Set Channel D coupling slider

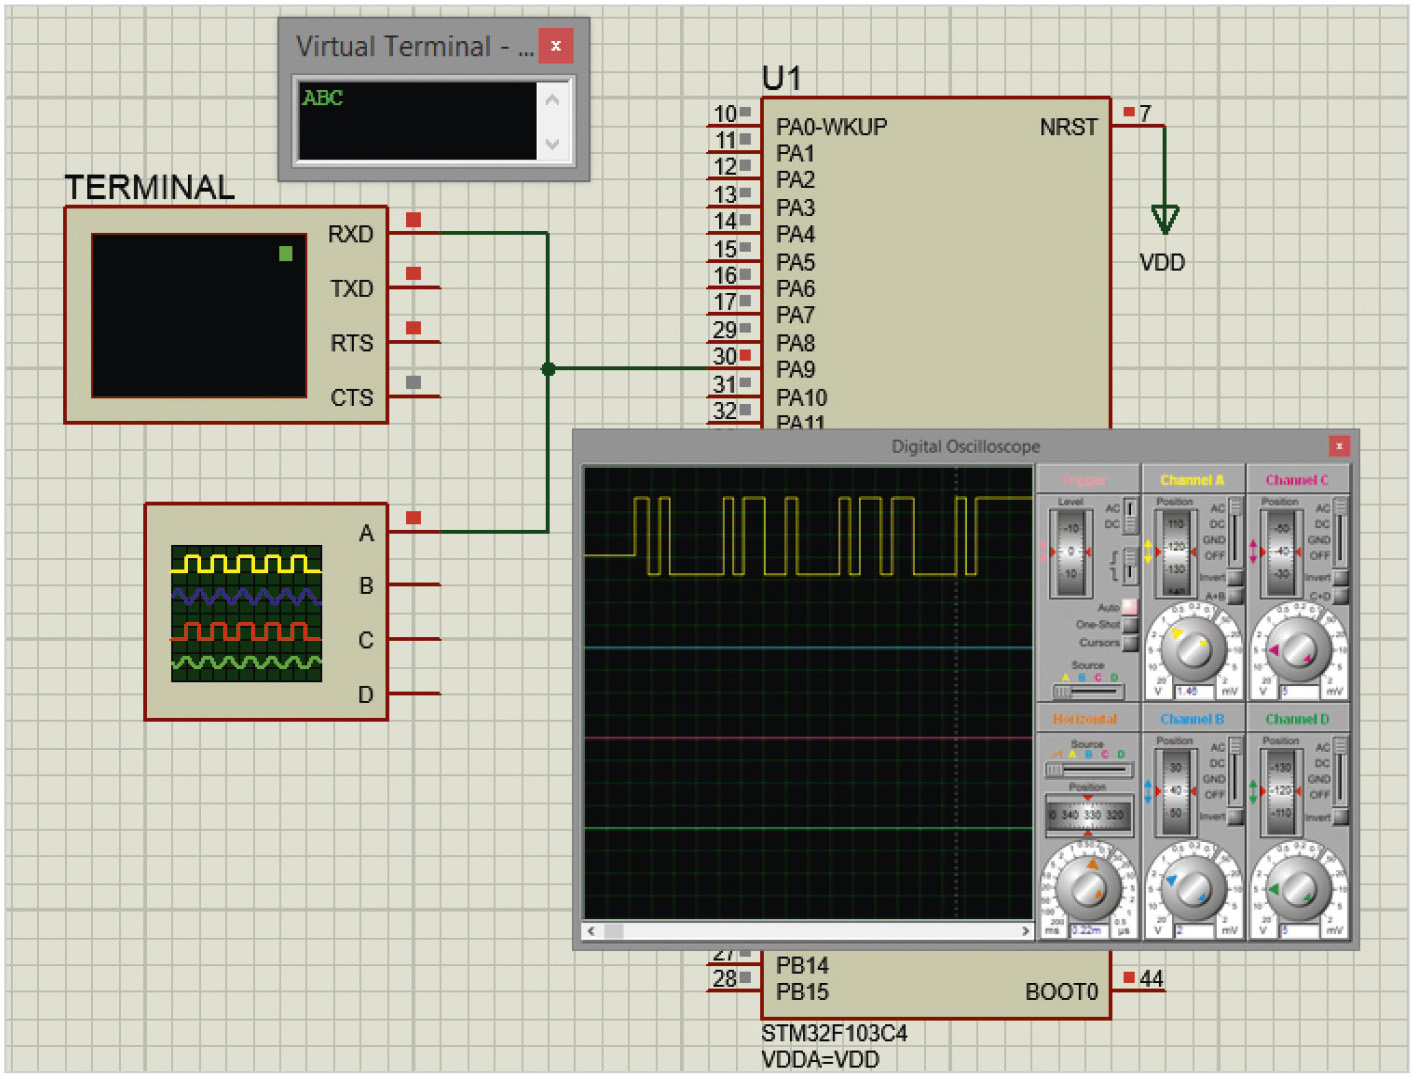(1341, 772)
